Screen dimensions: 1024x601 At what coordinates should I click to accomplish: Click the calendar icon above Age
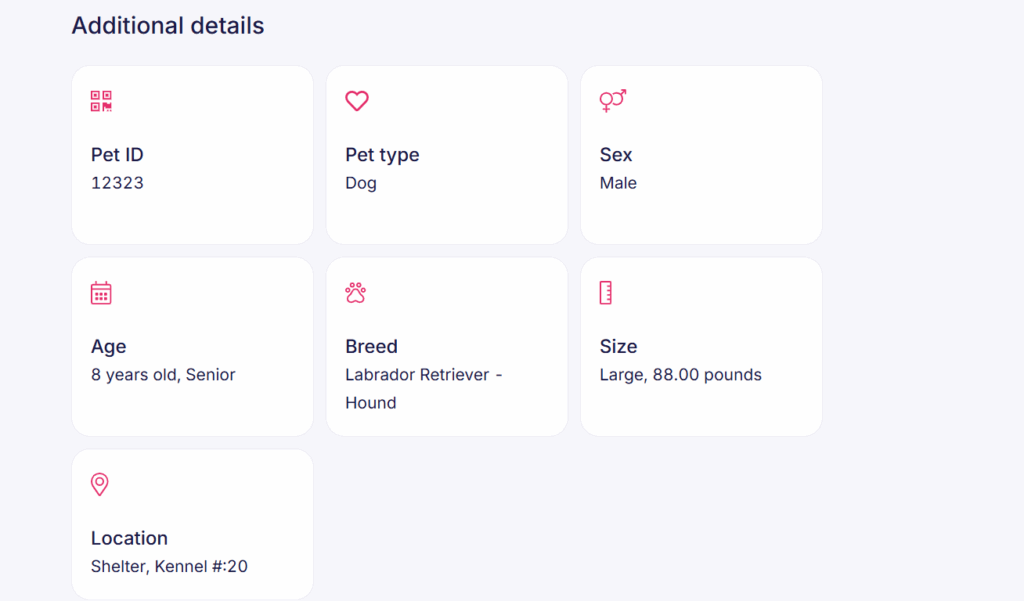click(x=101, y=293)
